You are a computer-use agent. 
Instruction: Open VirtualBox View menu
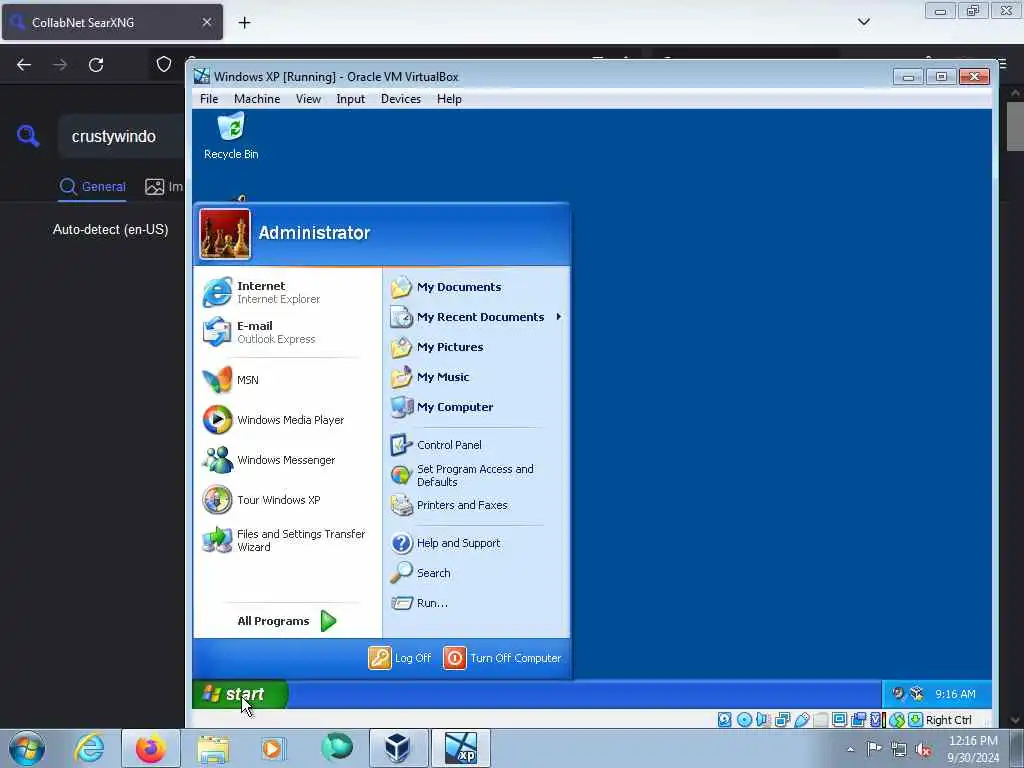pos(308,99)
